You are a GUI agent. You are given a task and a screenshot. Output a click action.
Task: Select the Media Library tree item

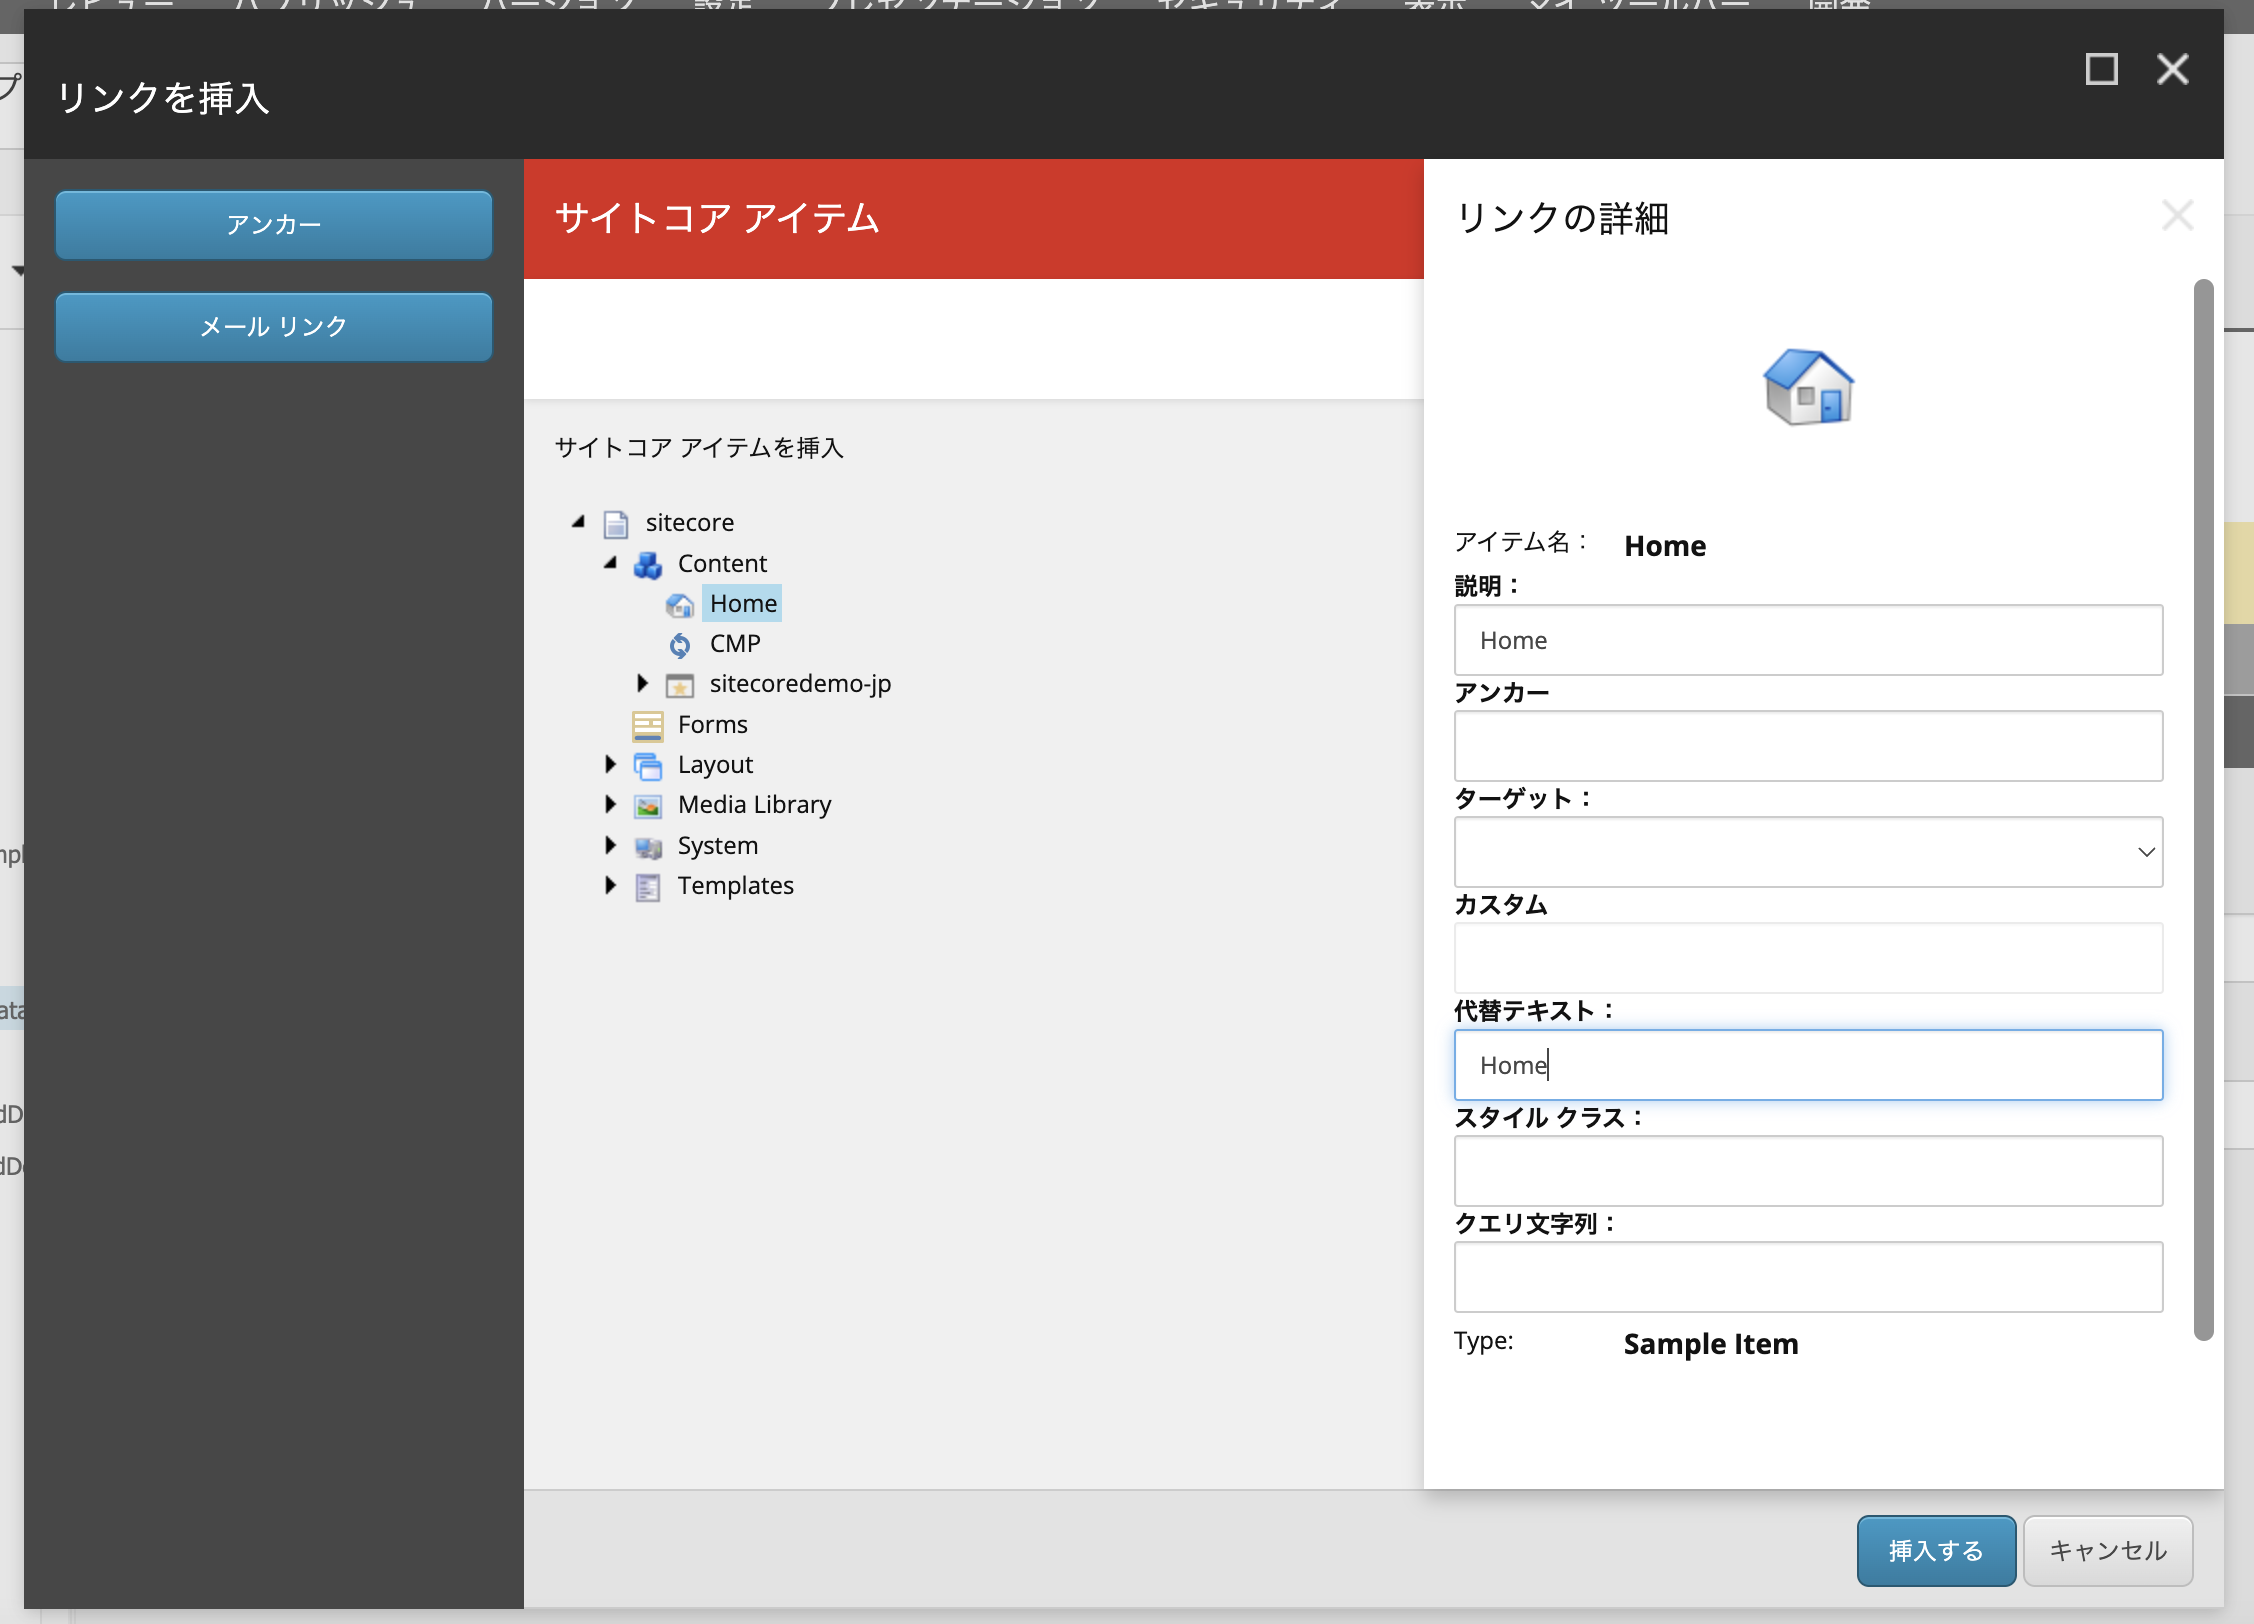pos(754,804)
